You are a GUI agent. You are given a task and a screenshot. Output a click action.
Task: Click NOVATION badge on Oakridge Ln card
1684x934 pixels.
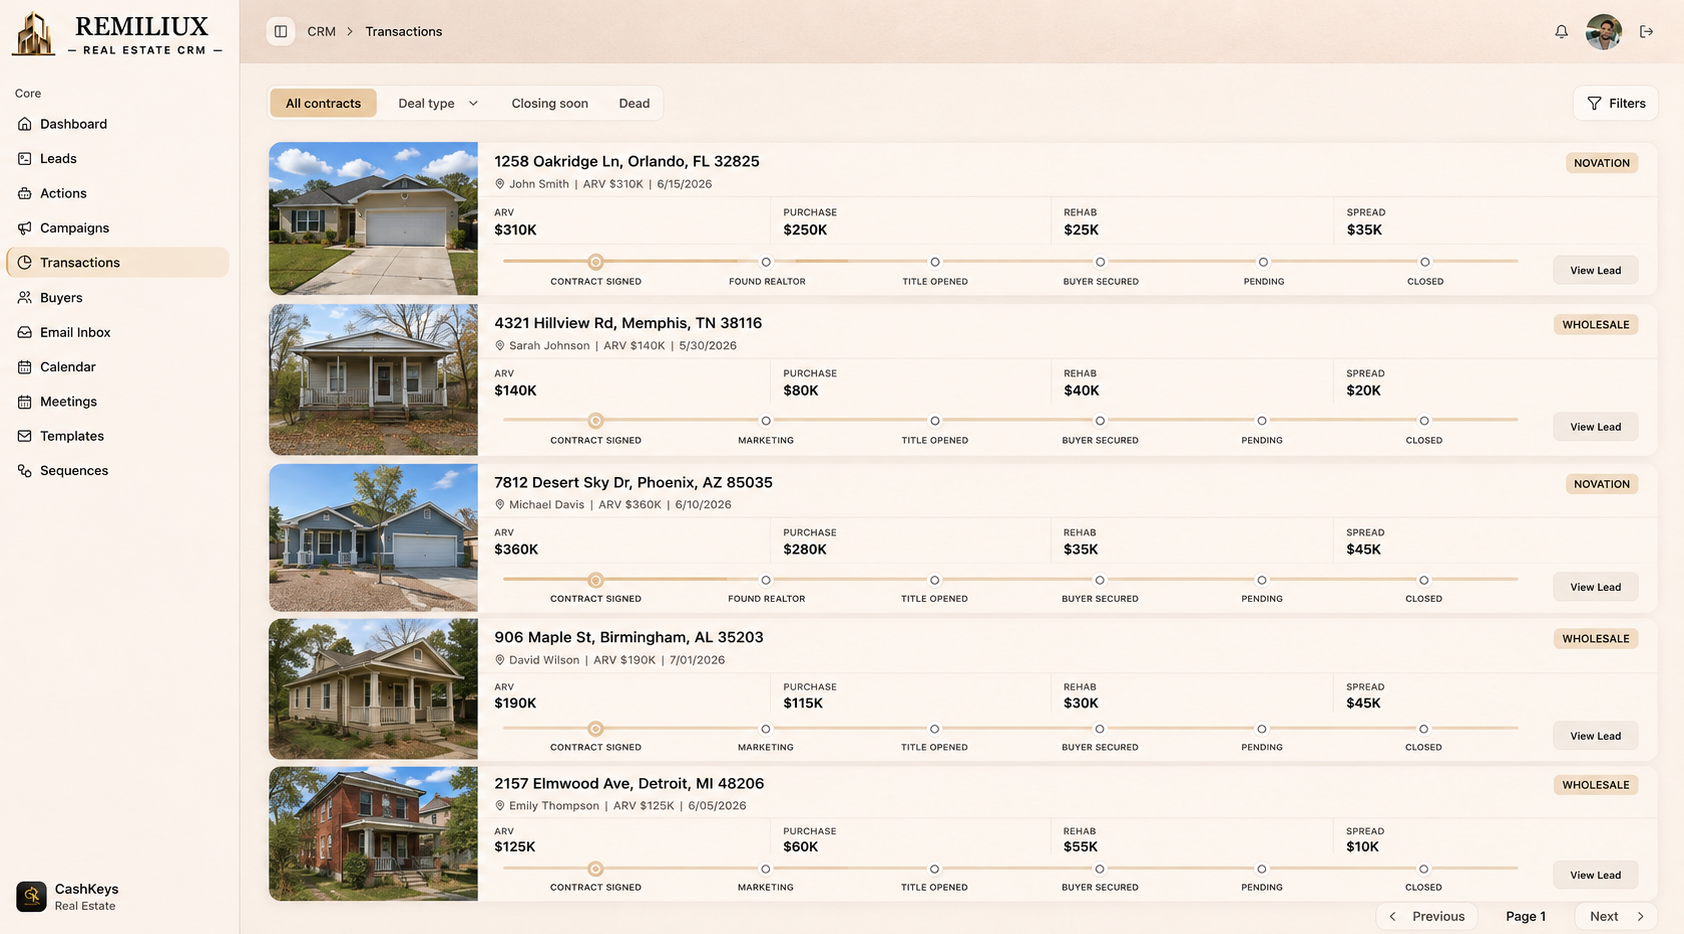click(1602, 163)
